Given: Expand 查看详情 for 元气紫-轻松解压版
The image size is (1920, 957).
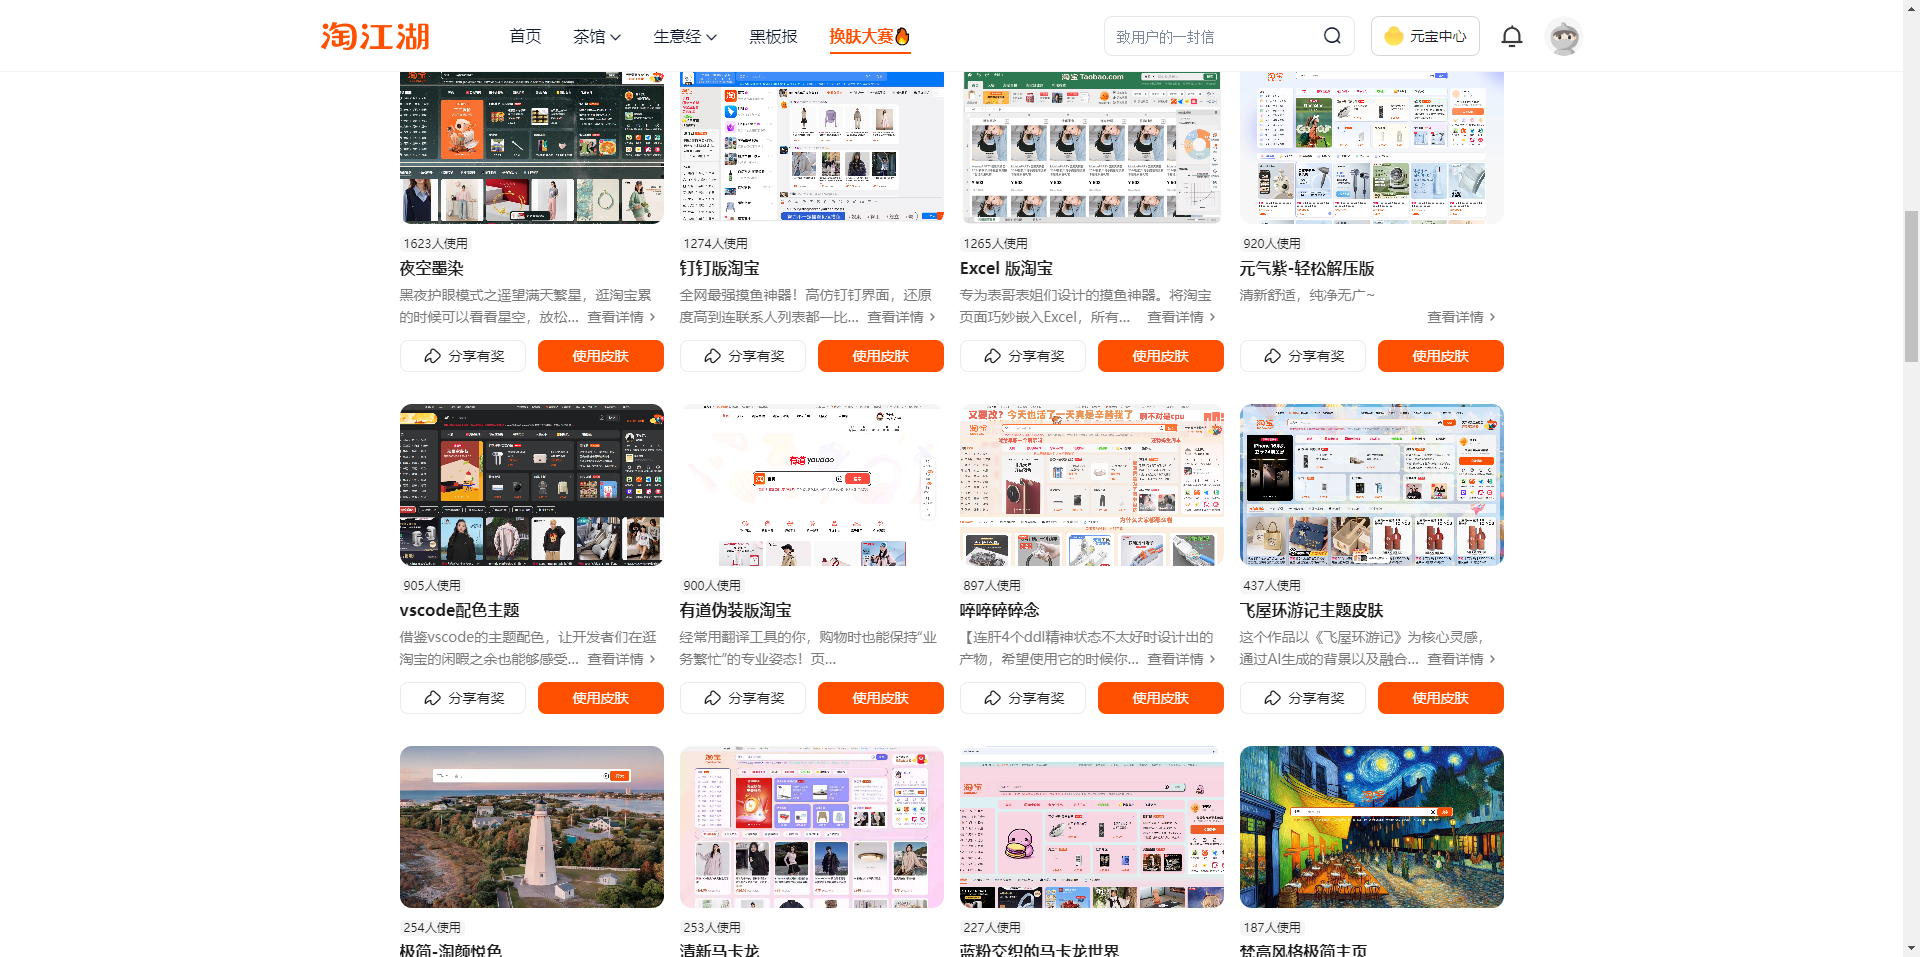Looking at the screenshot, I should coord(1461,317).
